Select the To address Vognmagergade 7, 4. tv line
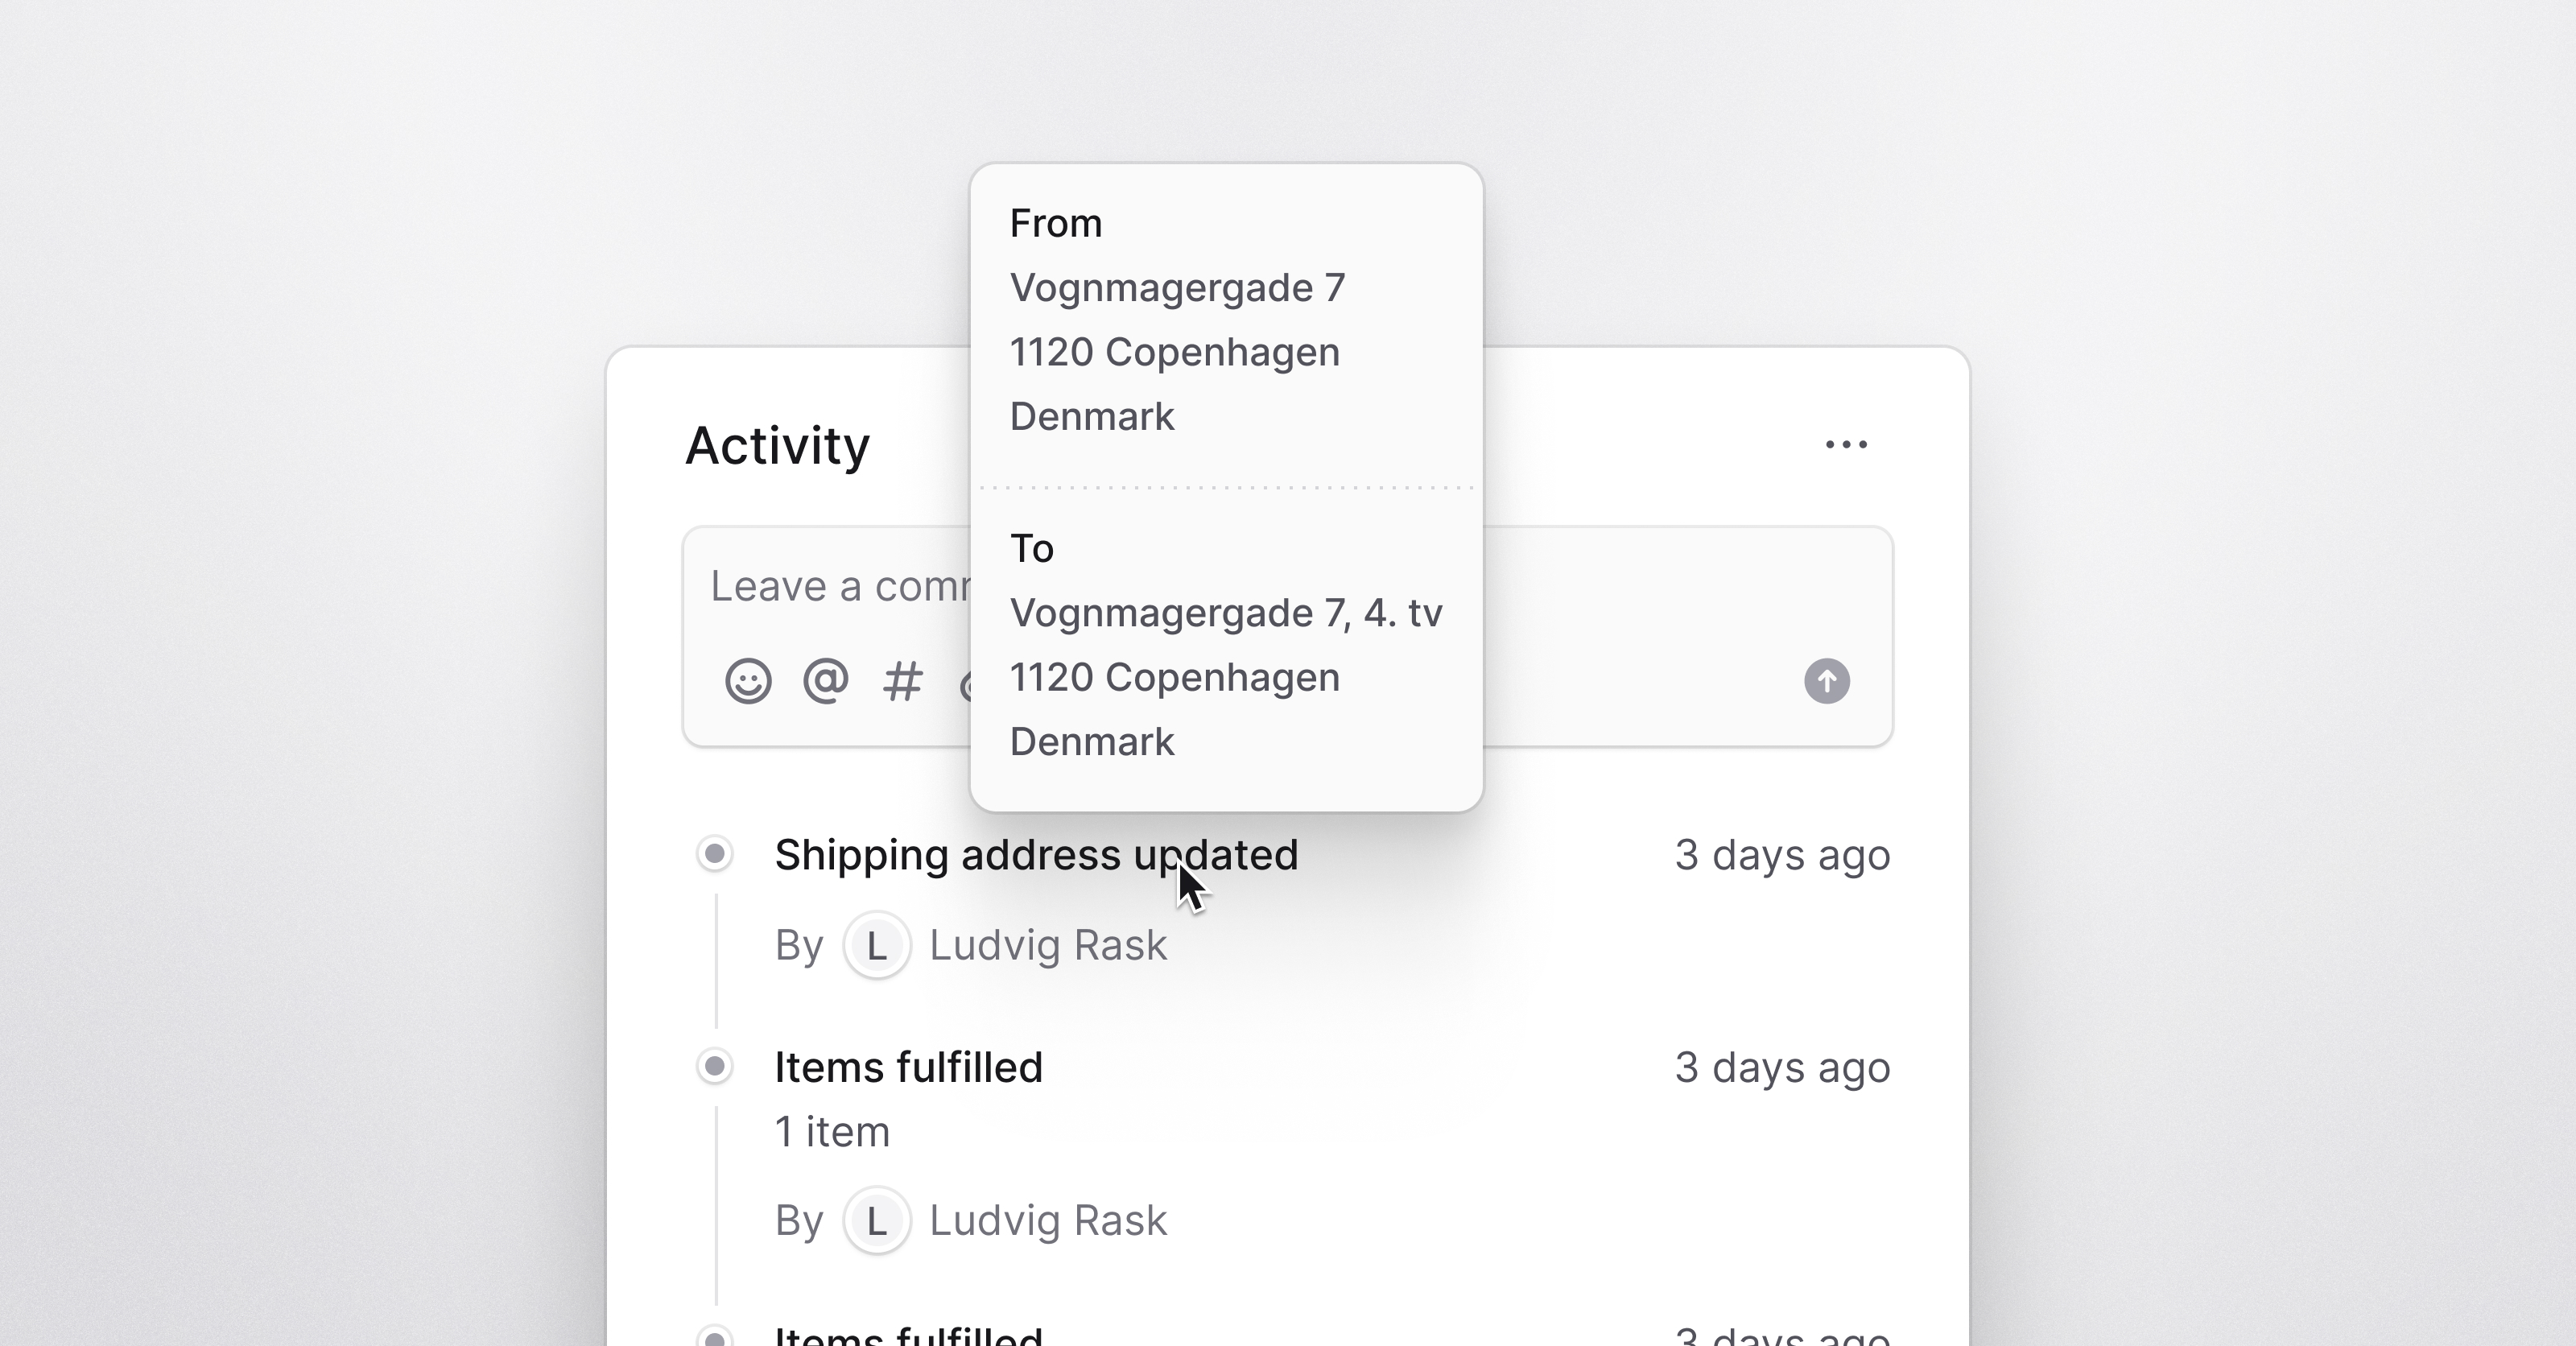2576x1346 pixels. [x=1226, y=613]
